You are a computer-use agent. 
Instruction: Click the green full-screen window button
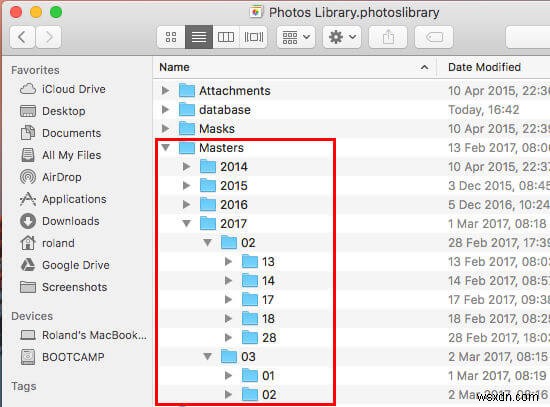pos(56,12)
